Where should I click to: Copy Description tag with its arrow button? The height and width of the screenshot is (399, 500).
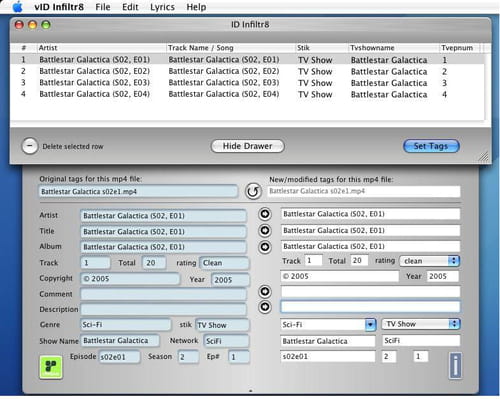(265, 307)
